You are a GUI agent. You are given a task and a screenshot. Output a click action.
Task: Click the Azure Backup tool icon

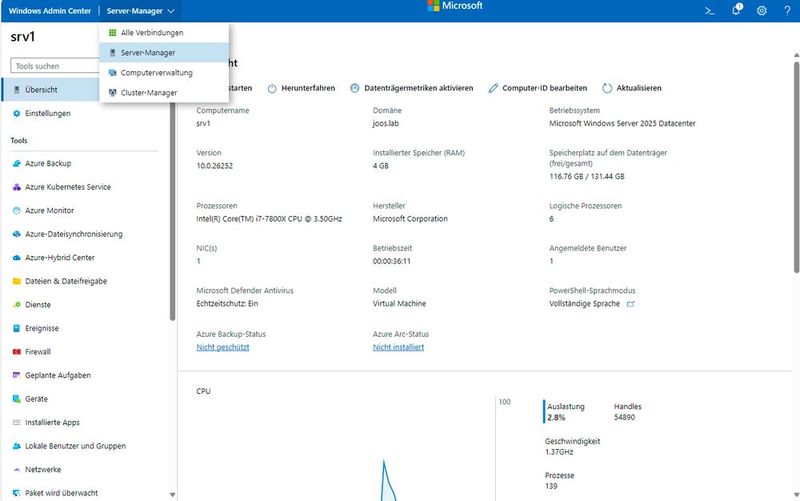click(16, 163)
